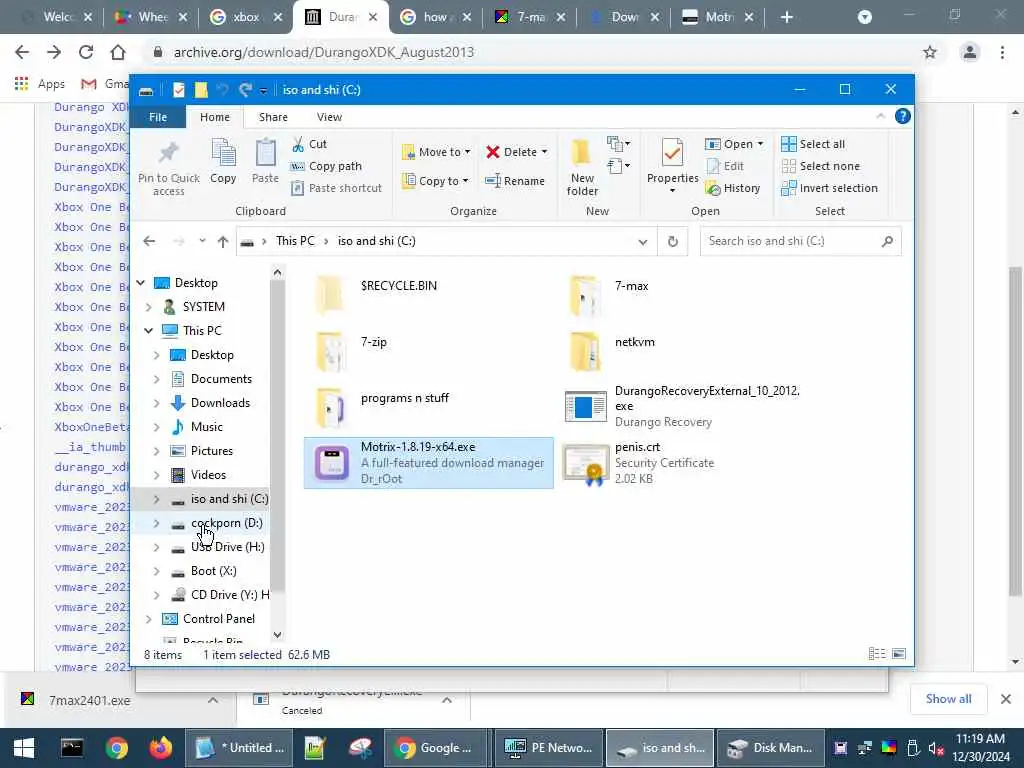Click Copy path in Clipboard group
The width and height of the screenshot is (1024, 768).
327,167
